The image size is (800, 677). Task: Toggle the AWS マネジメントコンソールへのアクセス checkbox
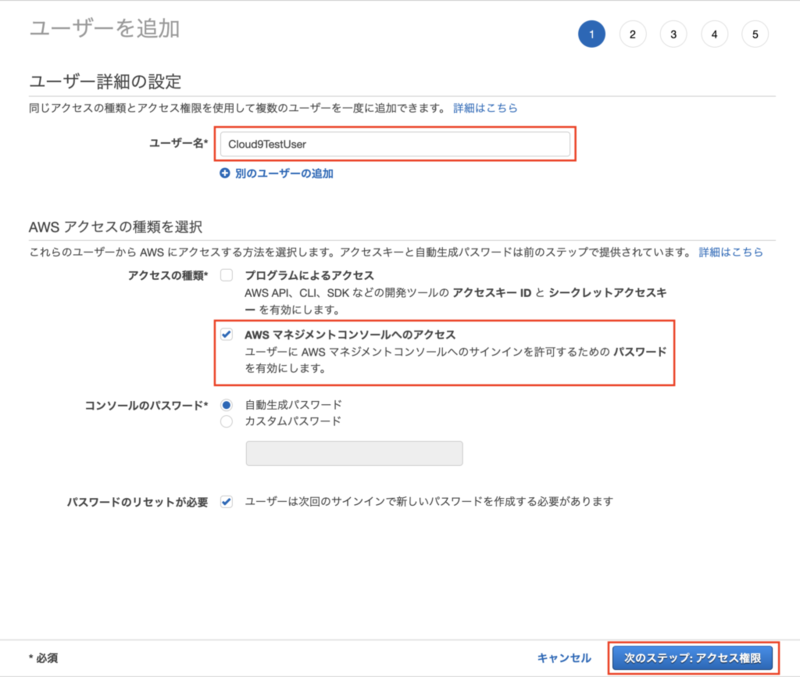click(x=227, y=335)
